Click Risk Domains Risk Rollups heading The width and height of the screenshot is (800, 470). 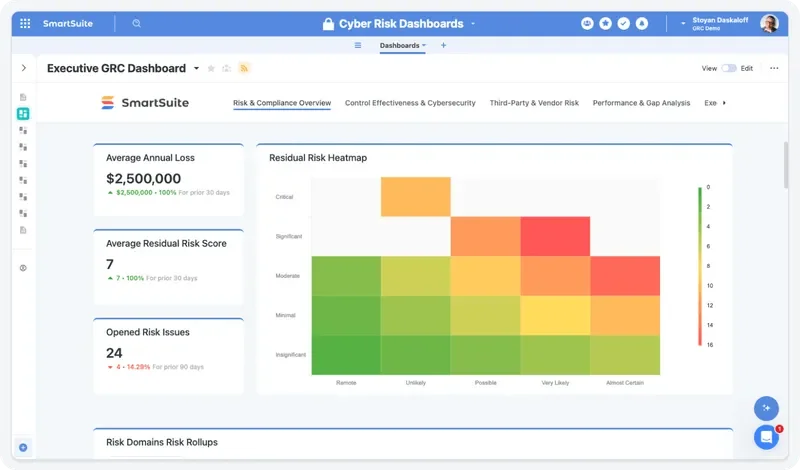(162, 442)
